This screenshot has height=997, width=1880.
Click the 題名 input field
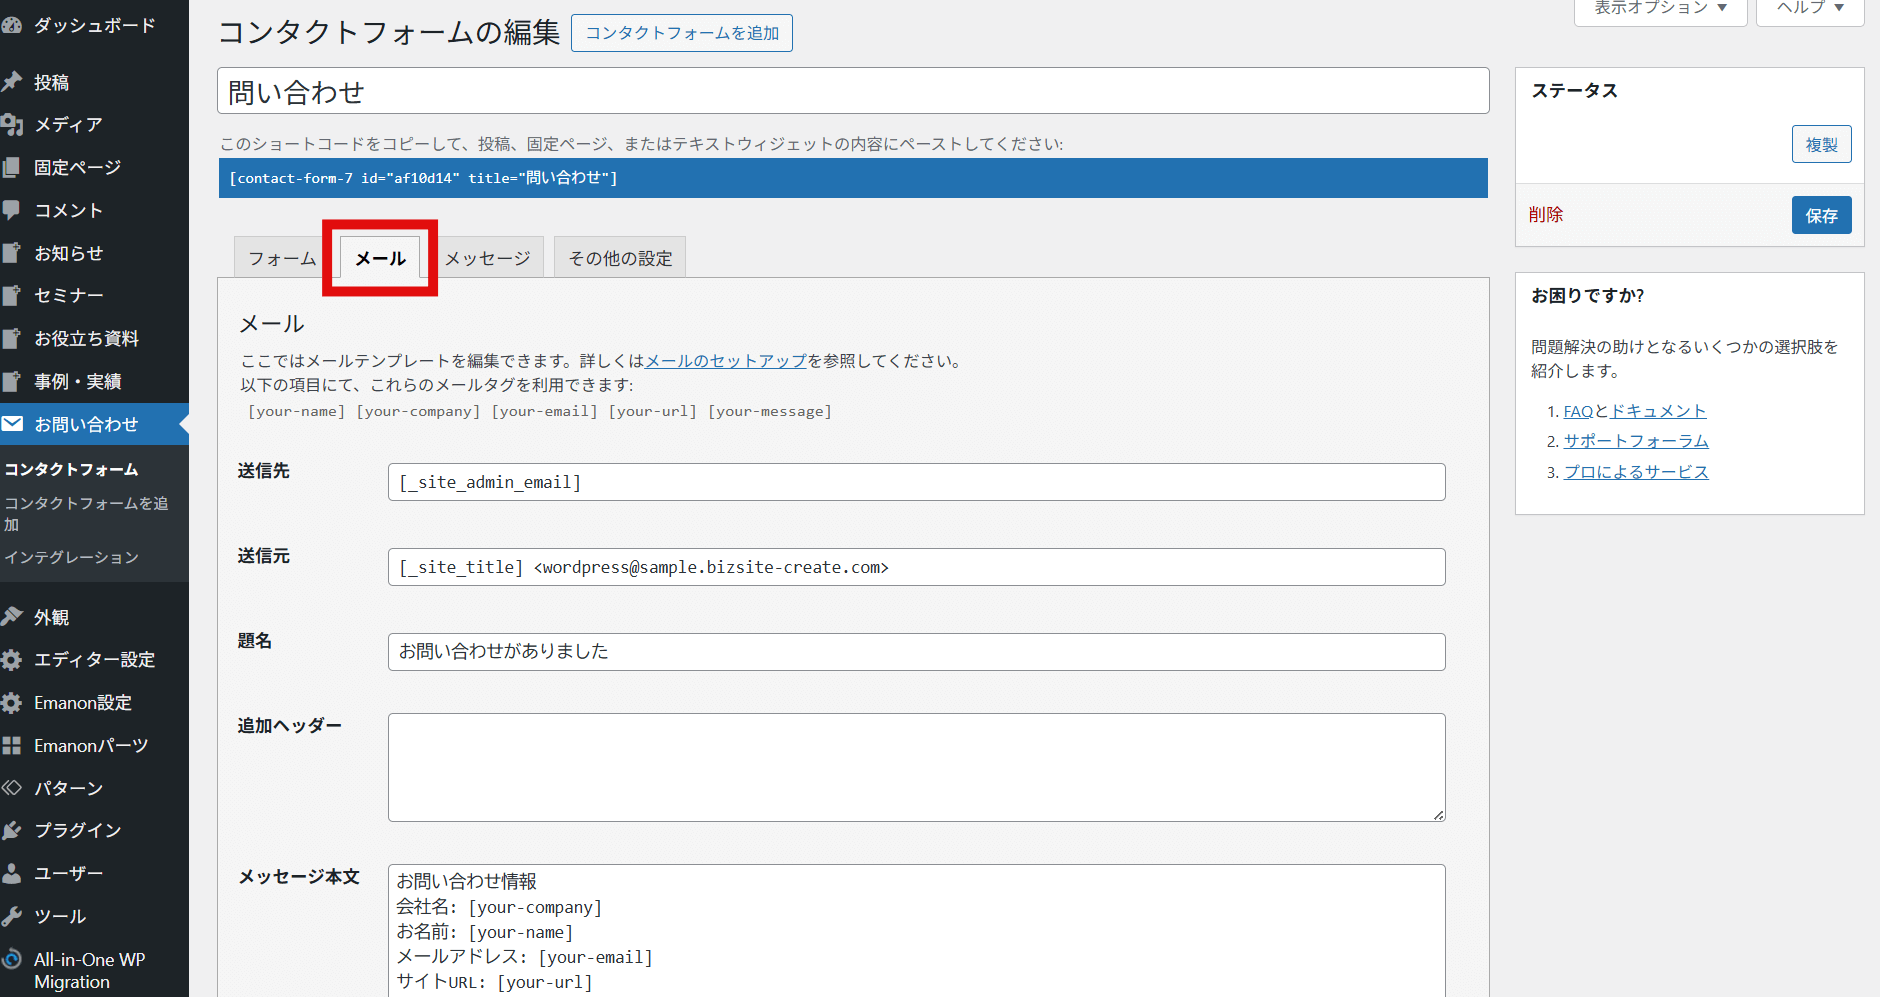pyautogui.click(x=916, y=652)
